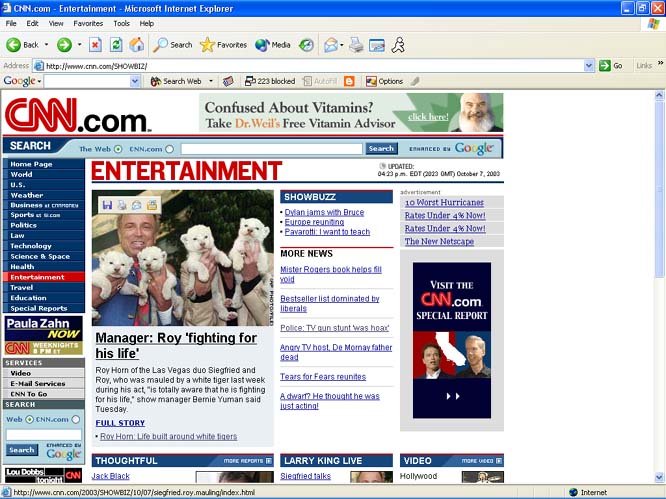Open 'Tears for Fears reunites' link
Image resolution: width=666 pixels, height=499 pixels.
[323, 377]
